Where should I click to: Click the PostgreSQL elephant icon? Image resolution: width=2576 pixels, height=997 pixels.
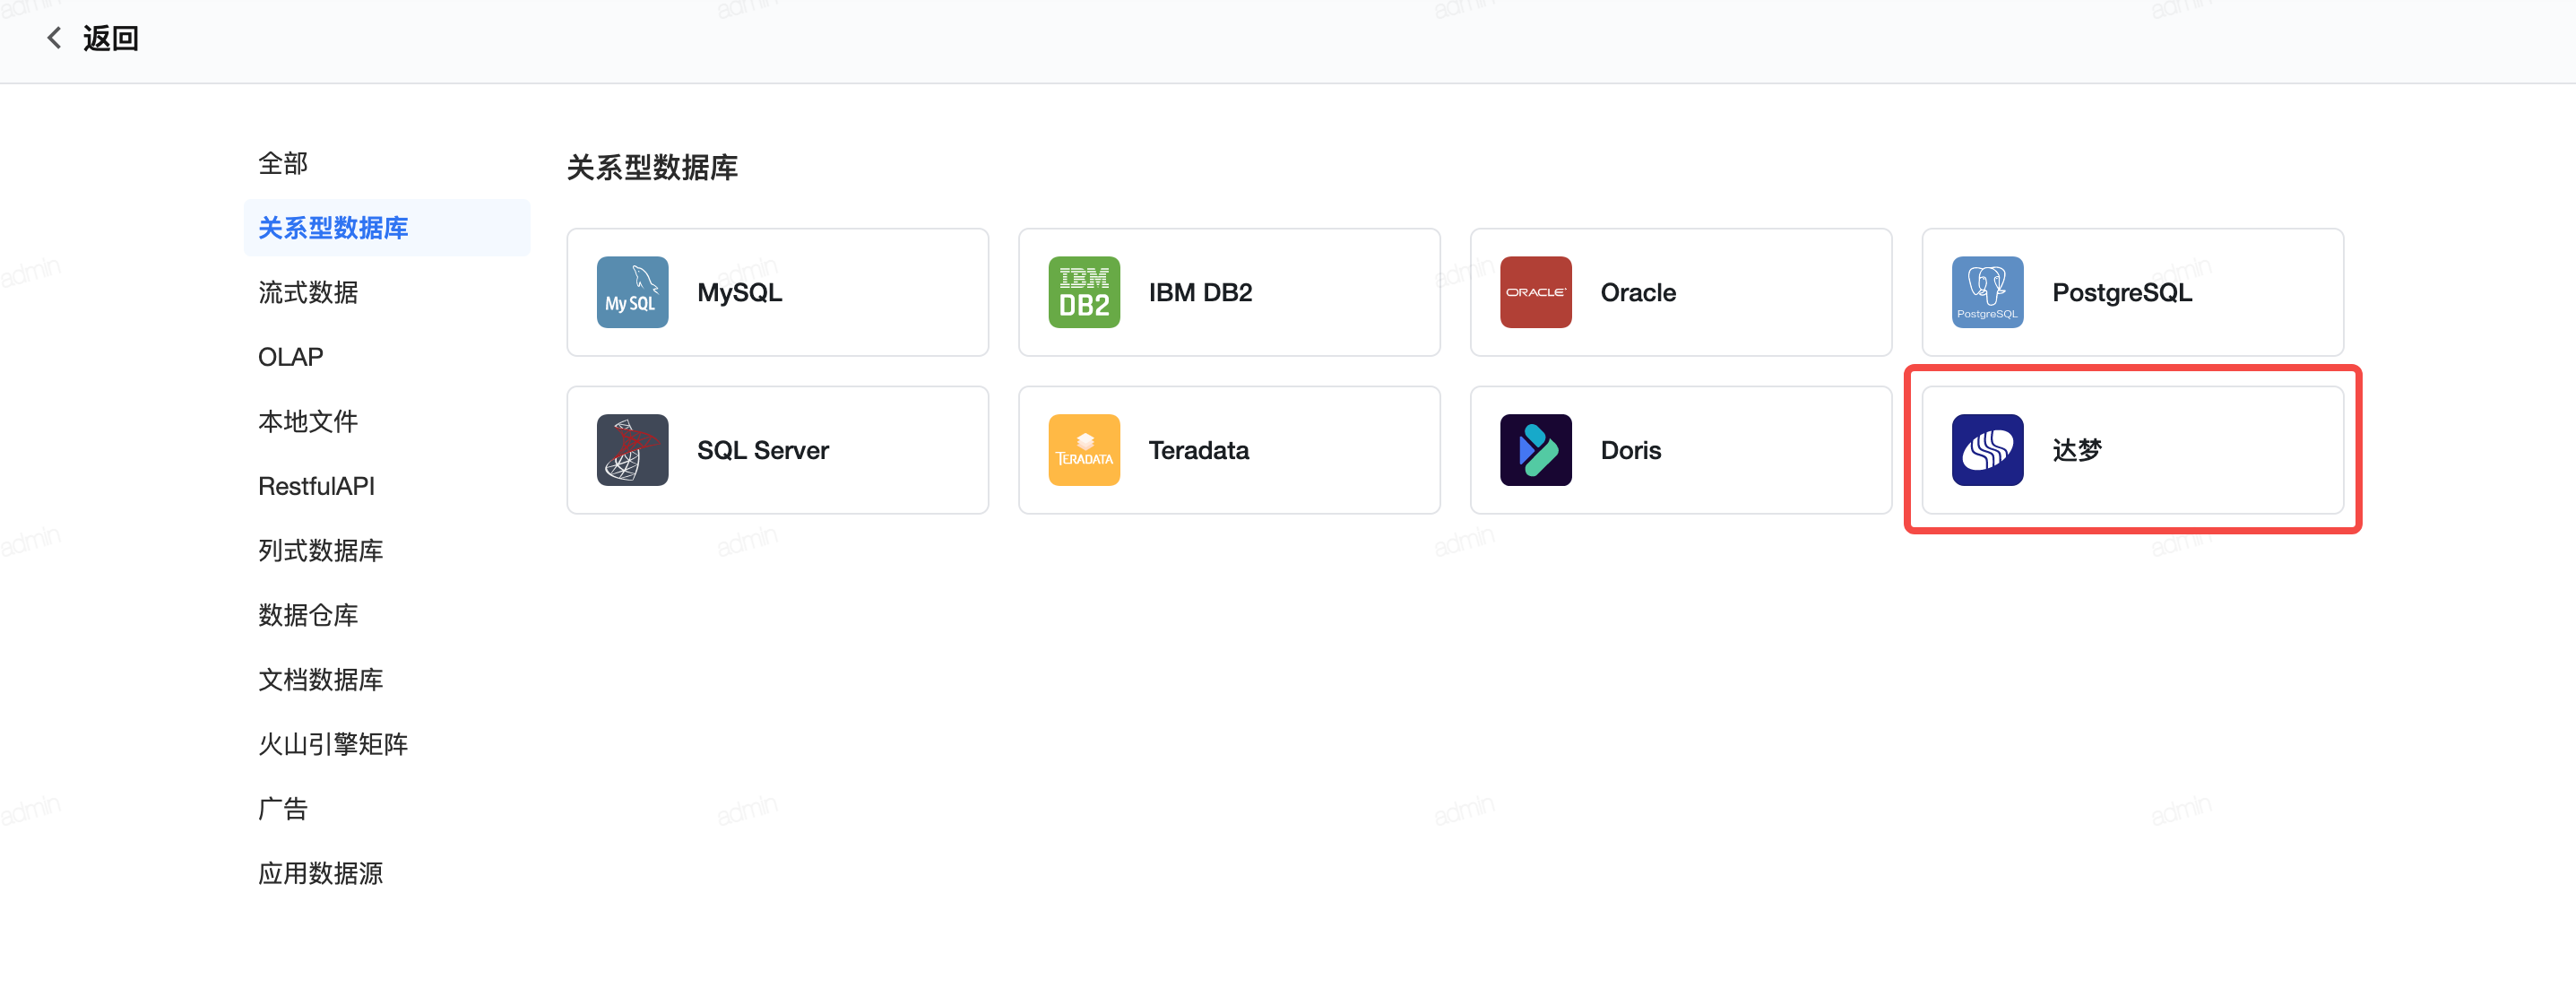[x=1987, y=292]
